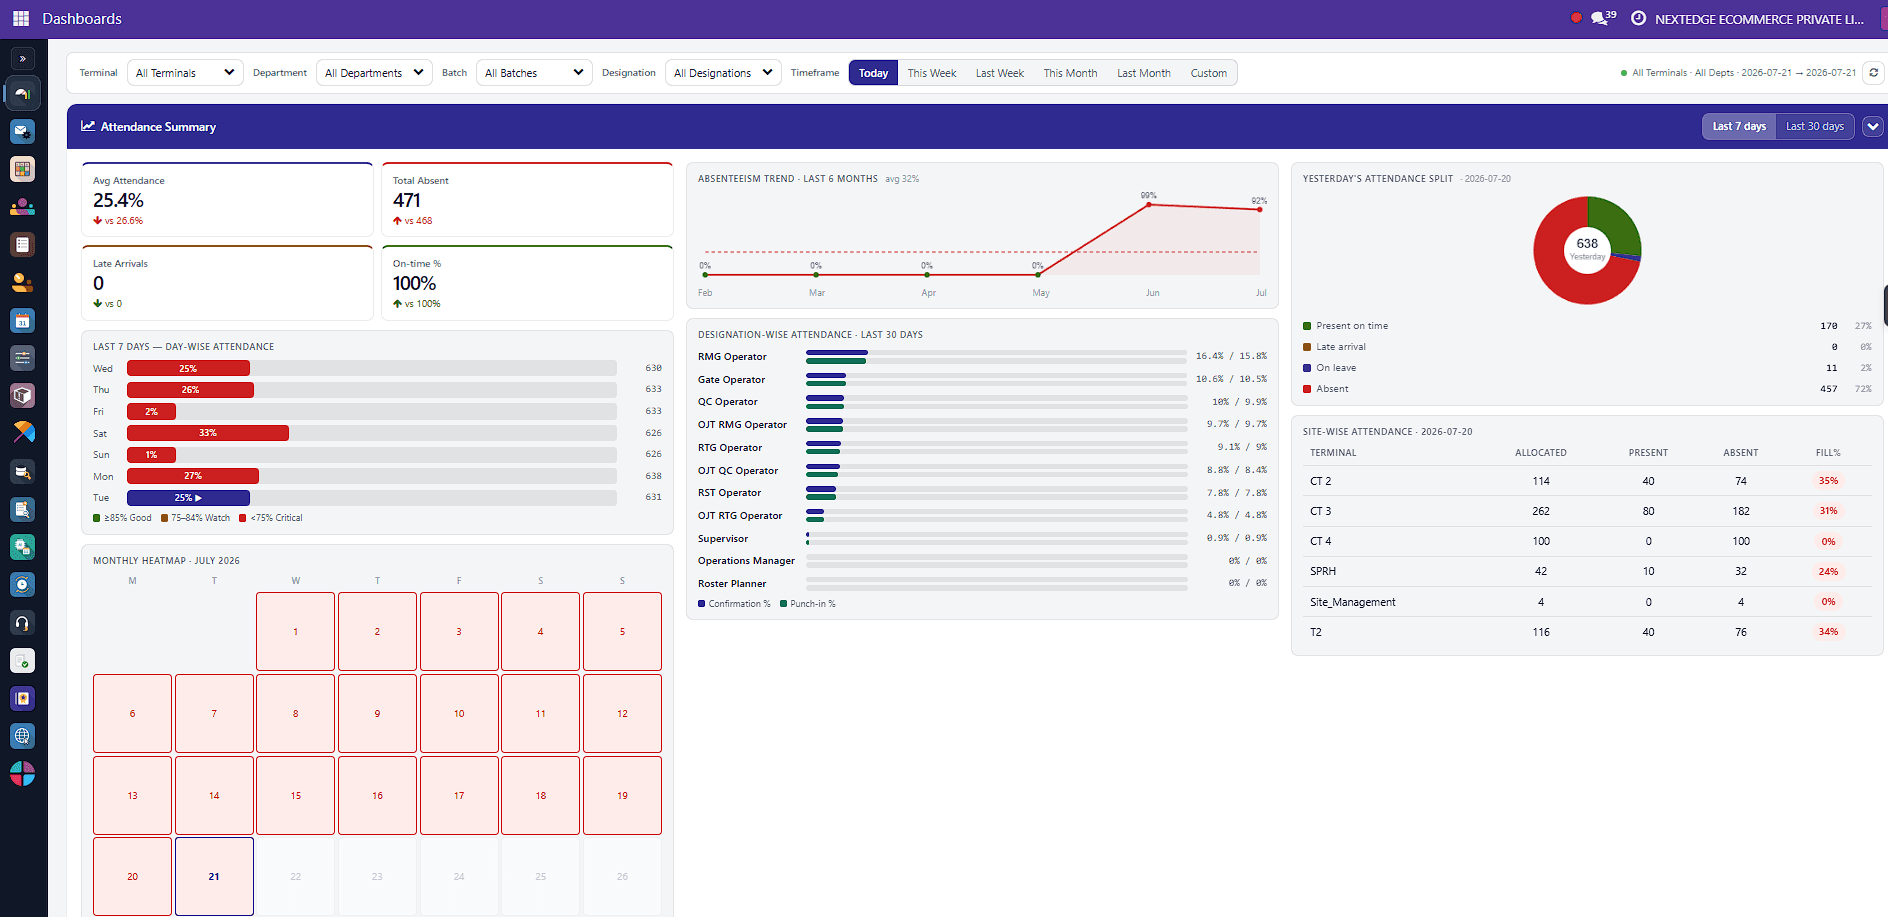Open the calendar 31 sidebar icon

22,320
